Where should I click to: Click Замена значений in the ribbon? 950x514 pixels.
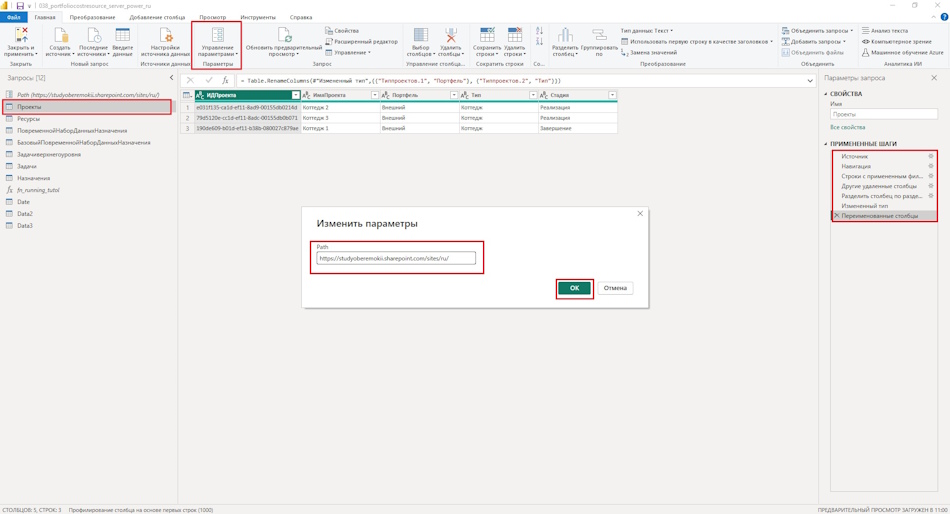tap(649, 53)
